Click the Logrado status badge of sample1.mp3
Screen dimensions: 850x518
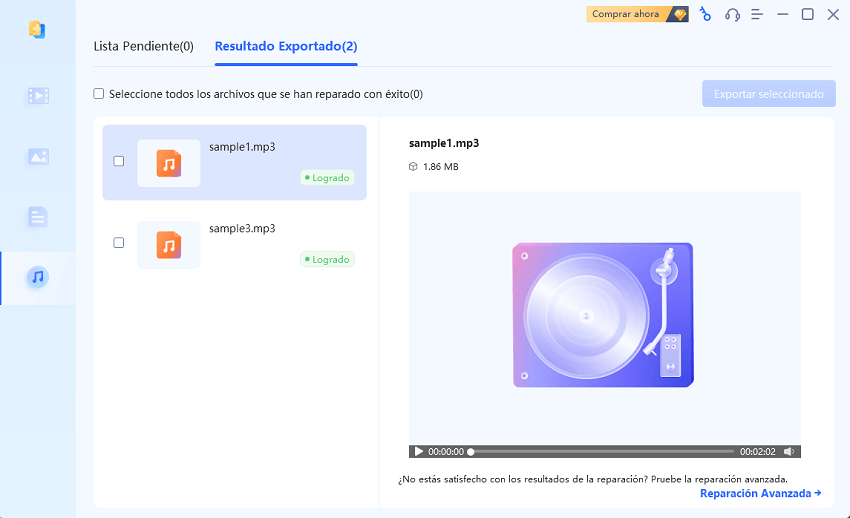327,178
